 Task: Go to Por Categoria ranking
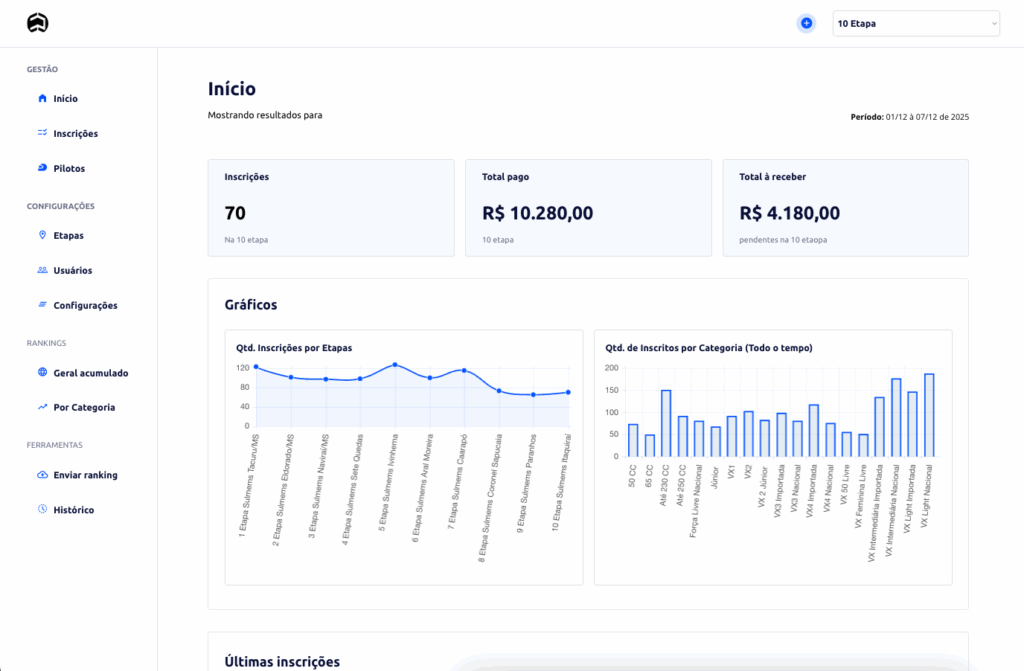[x=84, y=407]
